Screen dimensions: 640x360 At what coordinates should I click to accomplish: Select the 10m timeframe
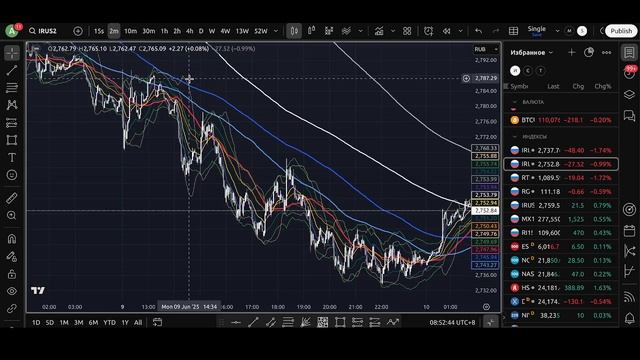click(130, 31)
